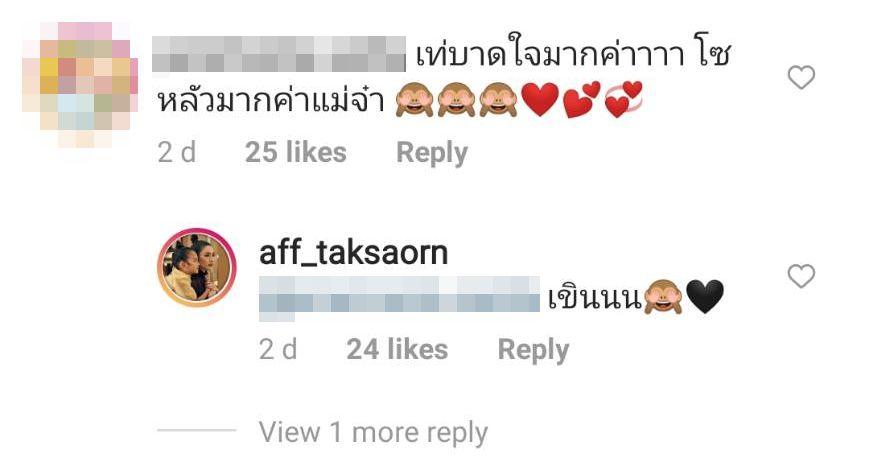
Task: Tap the heart icon beside aff_taksaorn's reply
Action: click(x=801, y=276)
